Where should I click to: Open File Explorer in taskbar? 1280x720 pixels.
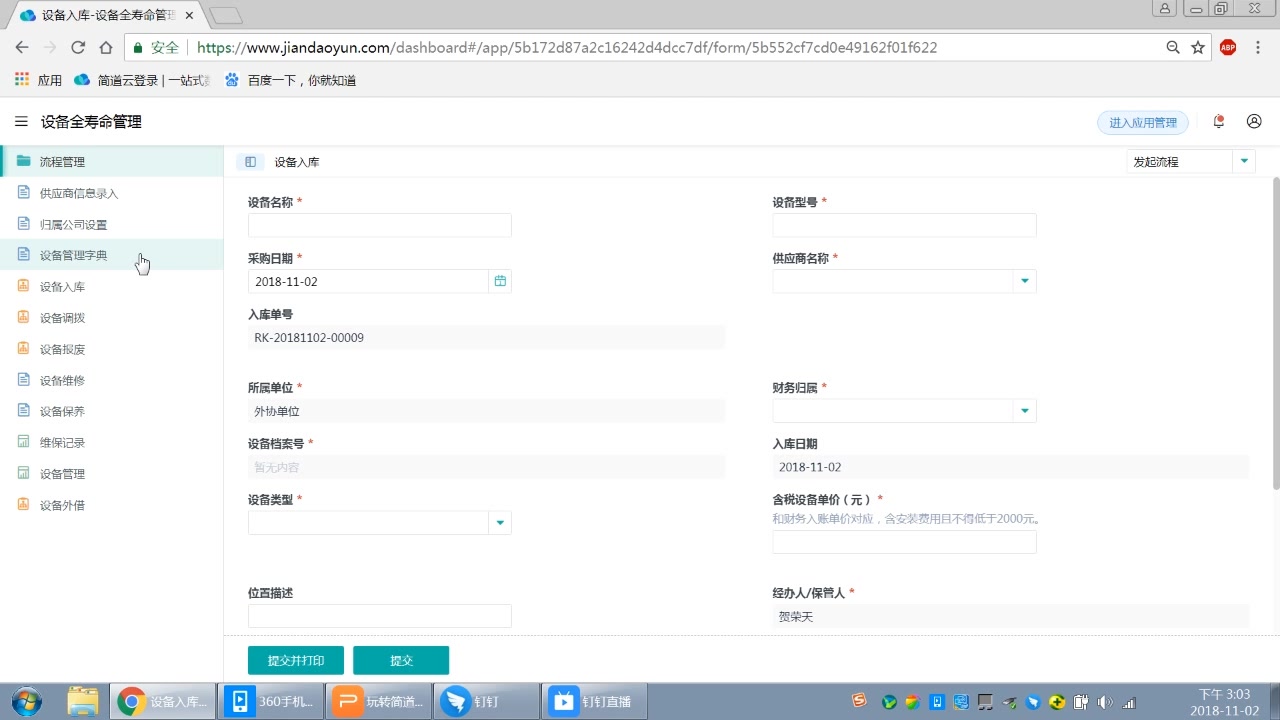click(x=83, y=701)
